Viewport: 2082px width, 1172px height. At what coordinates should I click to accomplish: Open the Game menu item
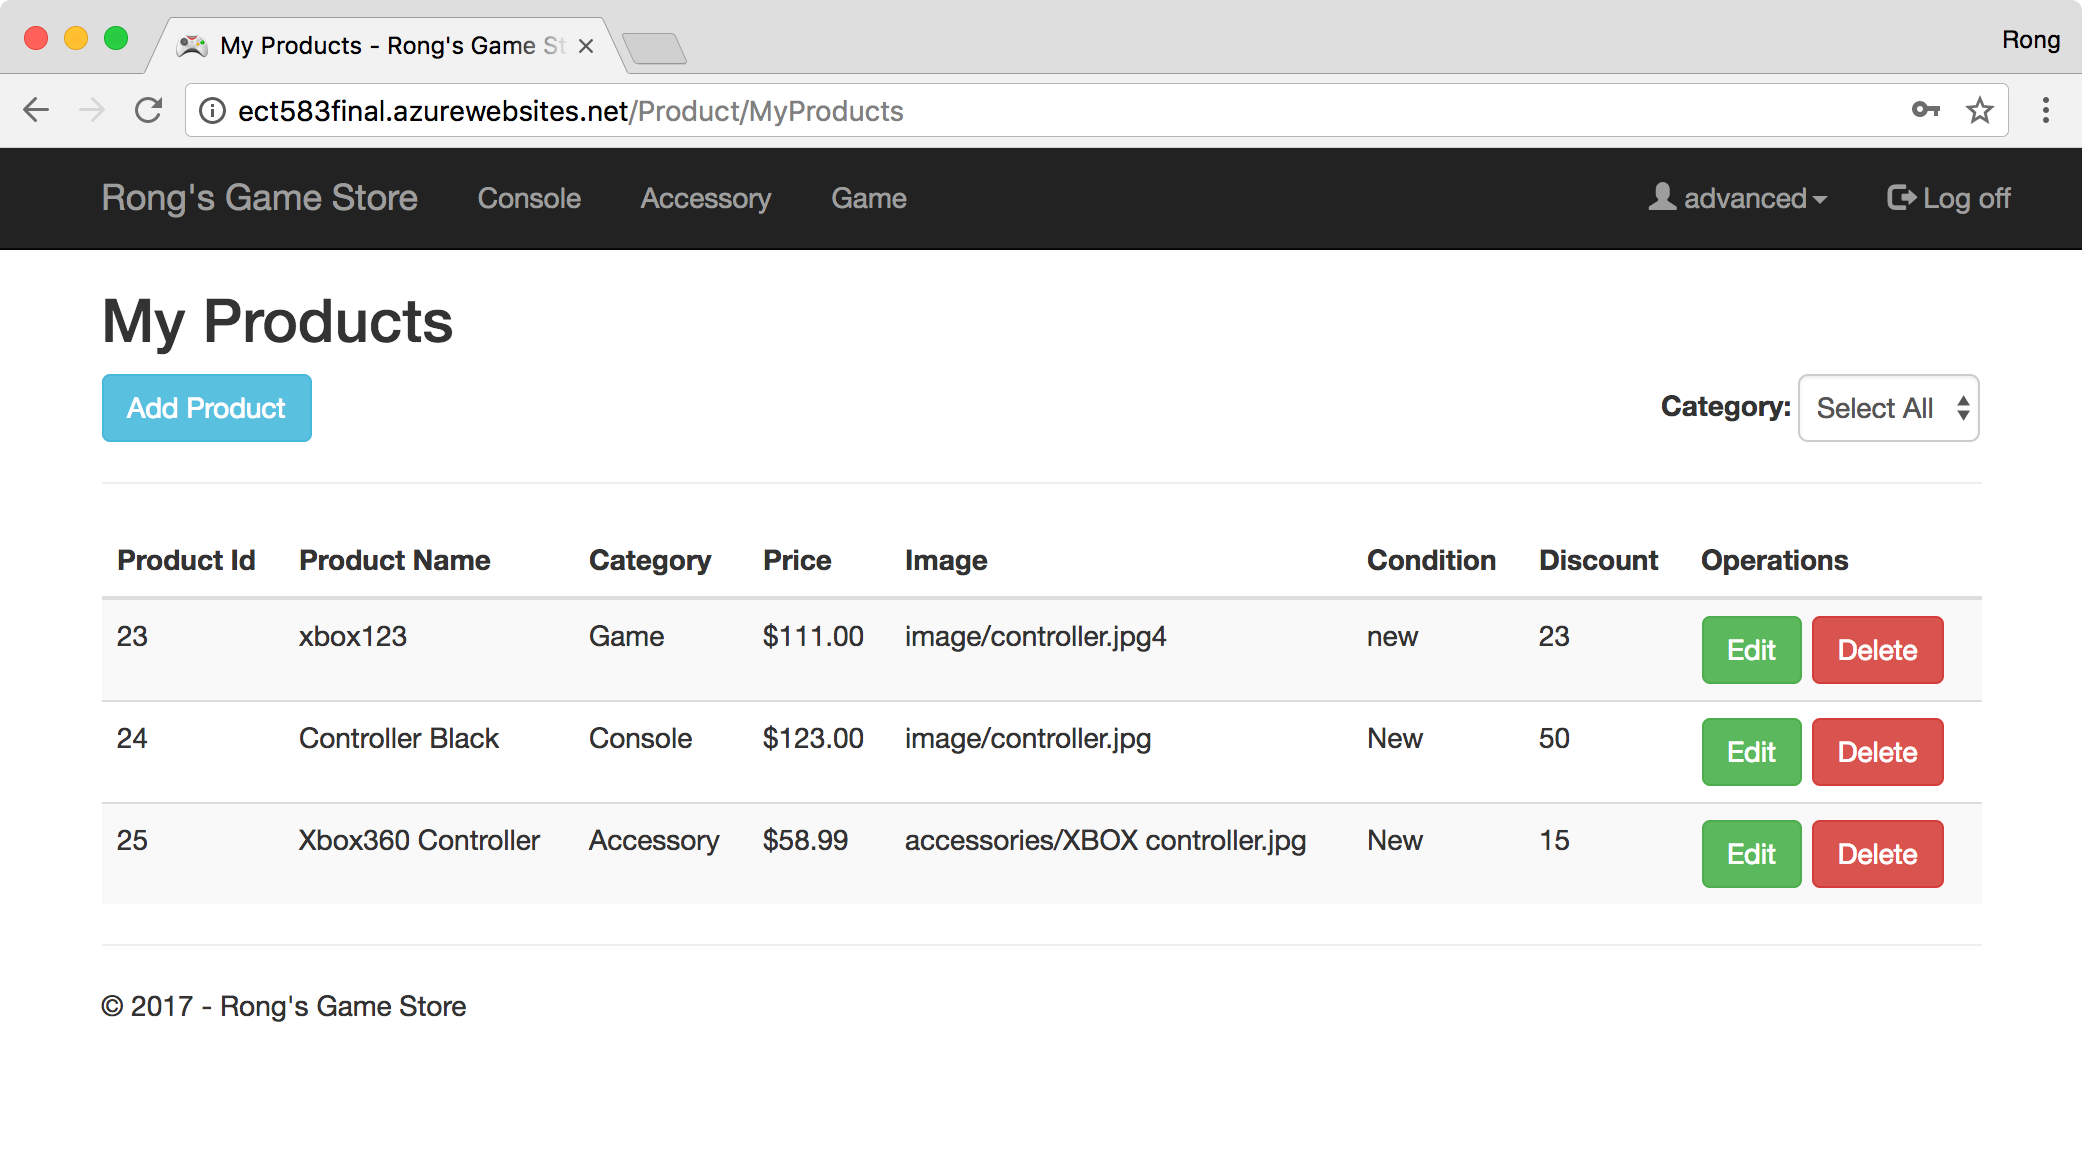[869, 198]
